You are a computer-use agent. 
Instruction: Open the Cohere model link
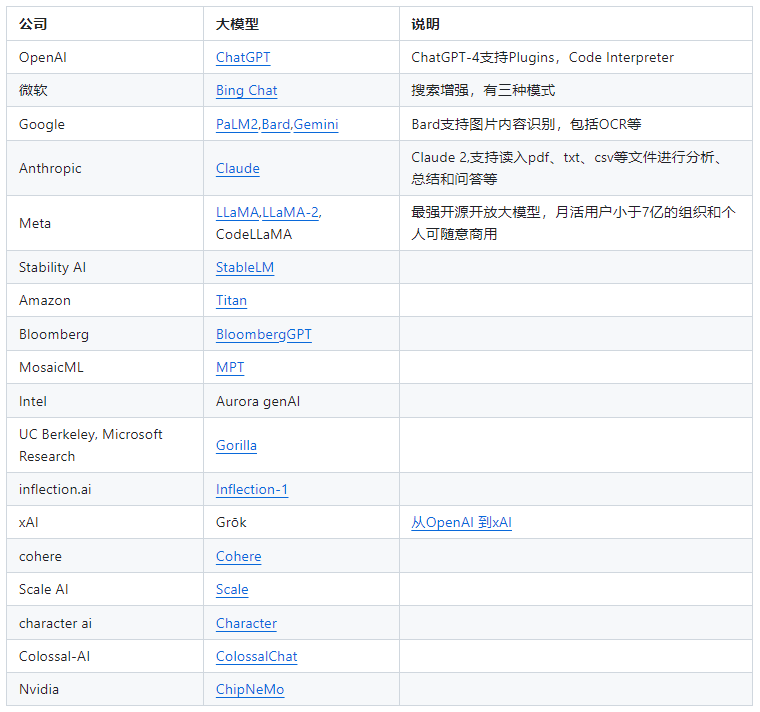238,556
